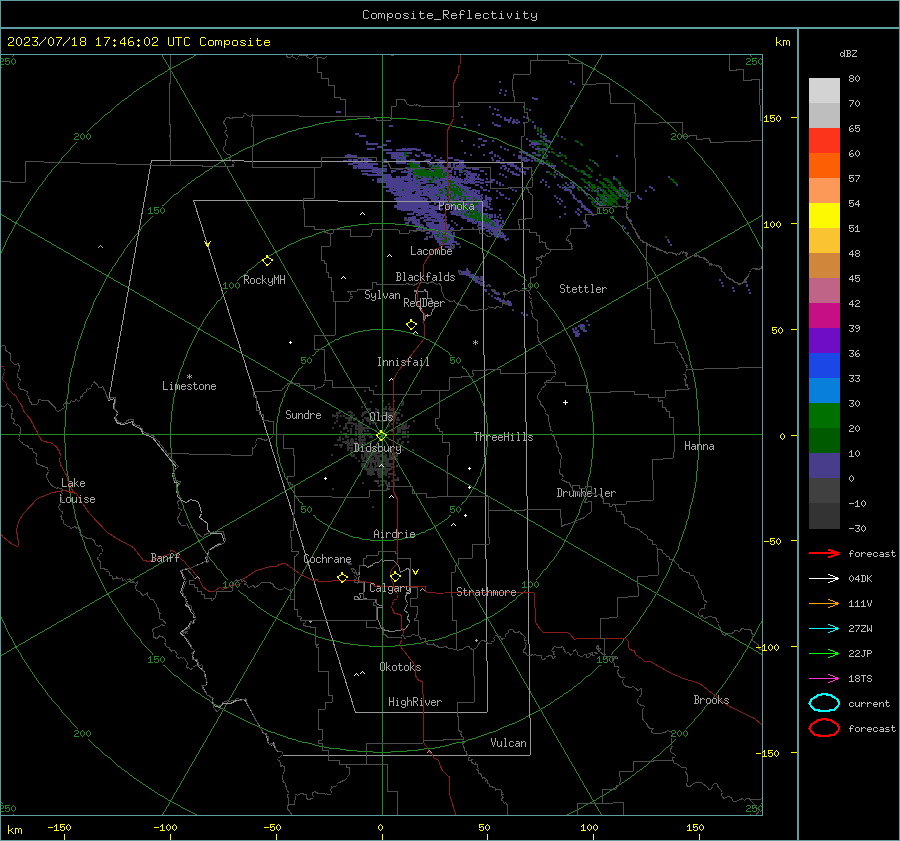This screenshot has width=900, height=841.
Task: Click the RockyMH label
Action: coord(264,280)
